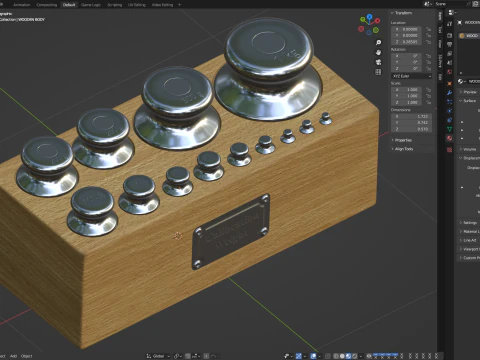This screenshot has width=480, height=360.
Task: Open the Particles properties tab
Action: click(x=450, y=102)
